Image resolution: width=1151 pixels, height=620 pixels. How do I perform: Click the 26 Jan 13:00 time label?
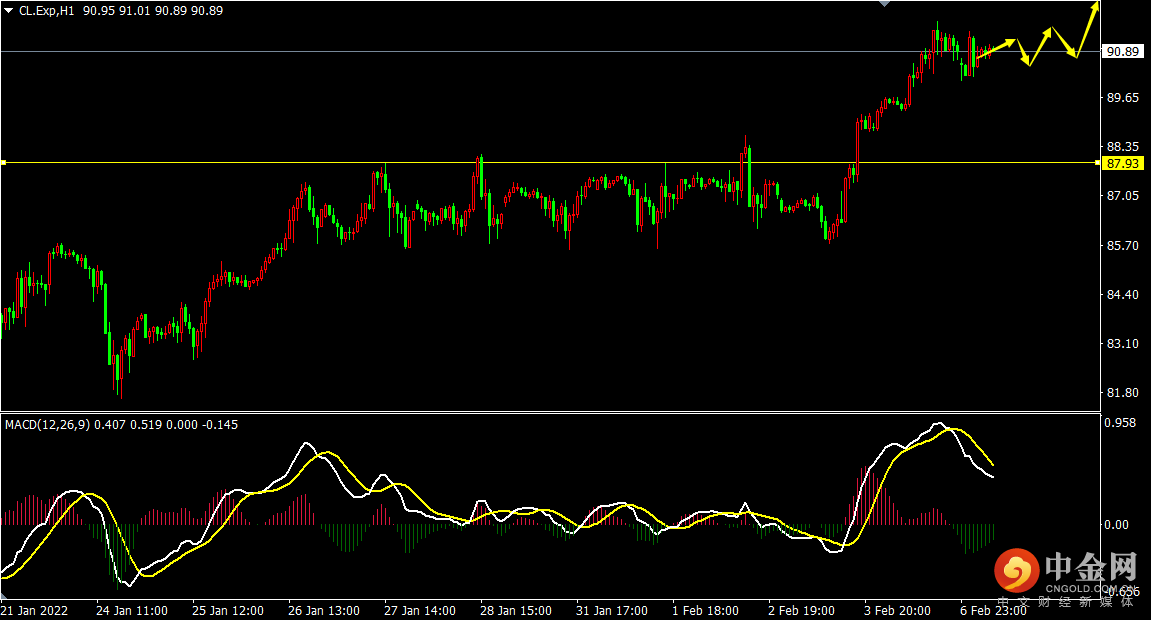(x=324, y=610)
